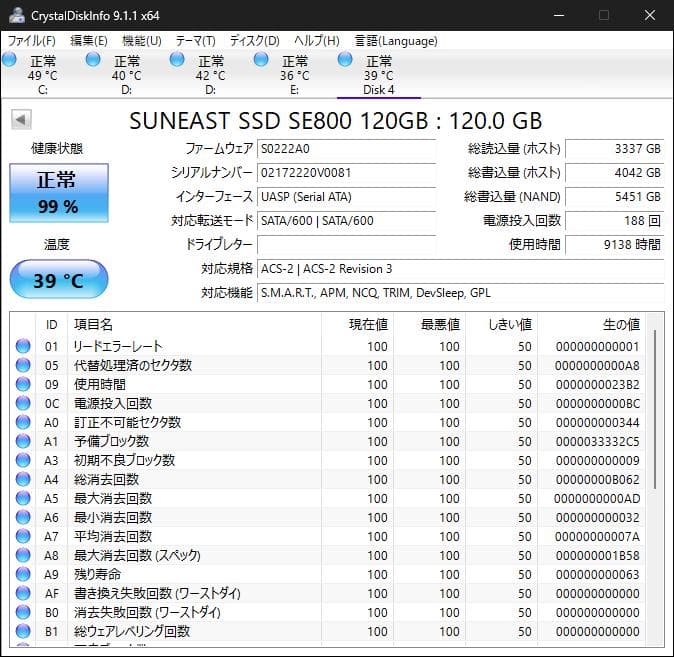This screenshot has width=674, height=657.
Task: Click the previous disk arrow button
Action: 20,120
